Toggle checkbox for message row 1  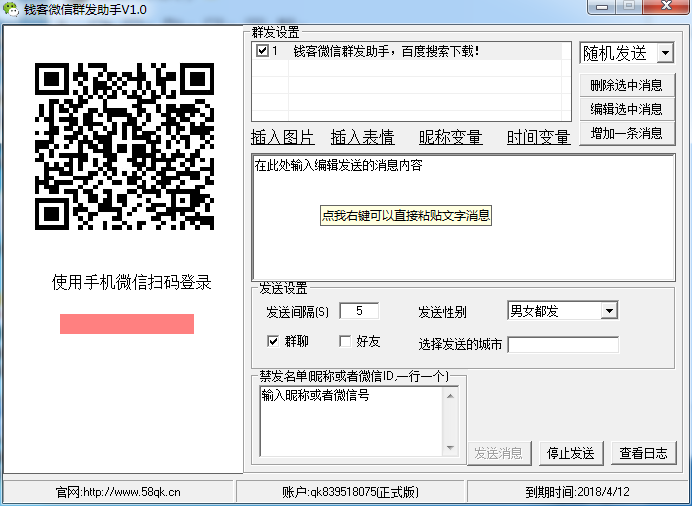click(x=262, y=51)
